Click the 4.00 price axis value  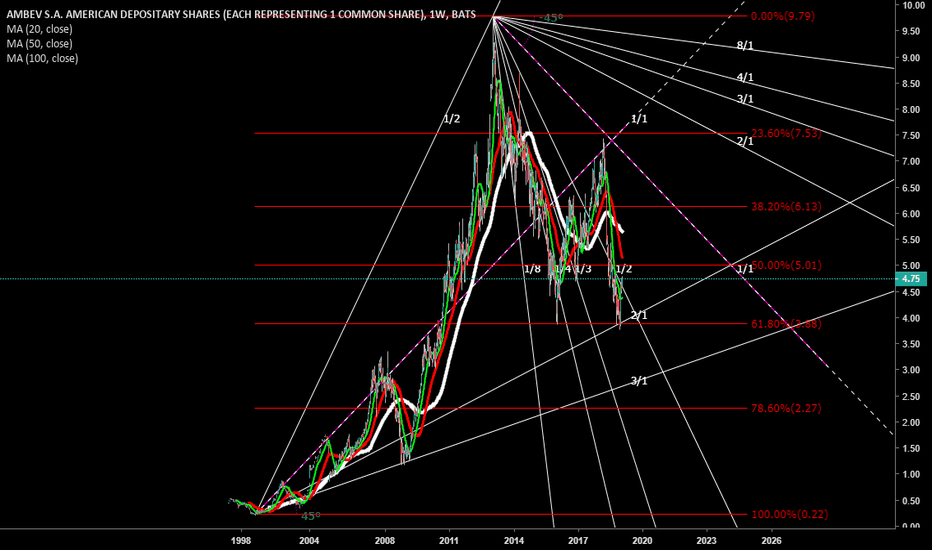click(913, 318)
